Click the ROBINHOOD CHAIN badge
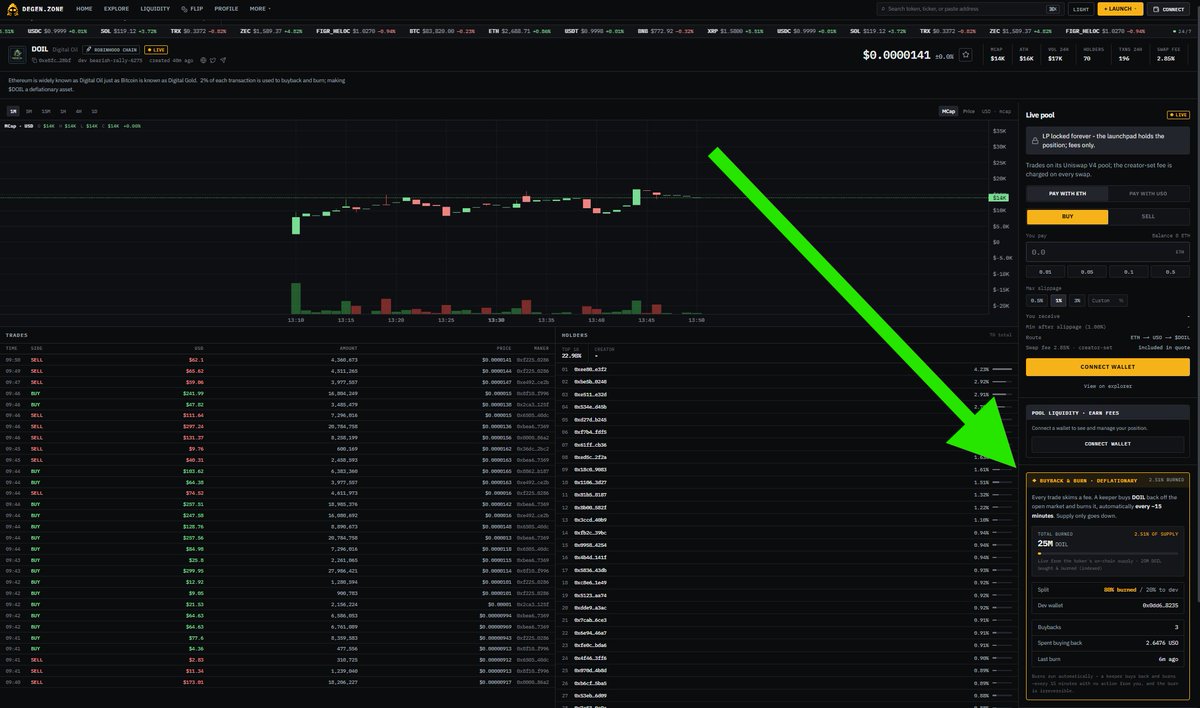The image size is (1200, 708). pyautogui.click(x=111, y=49)
